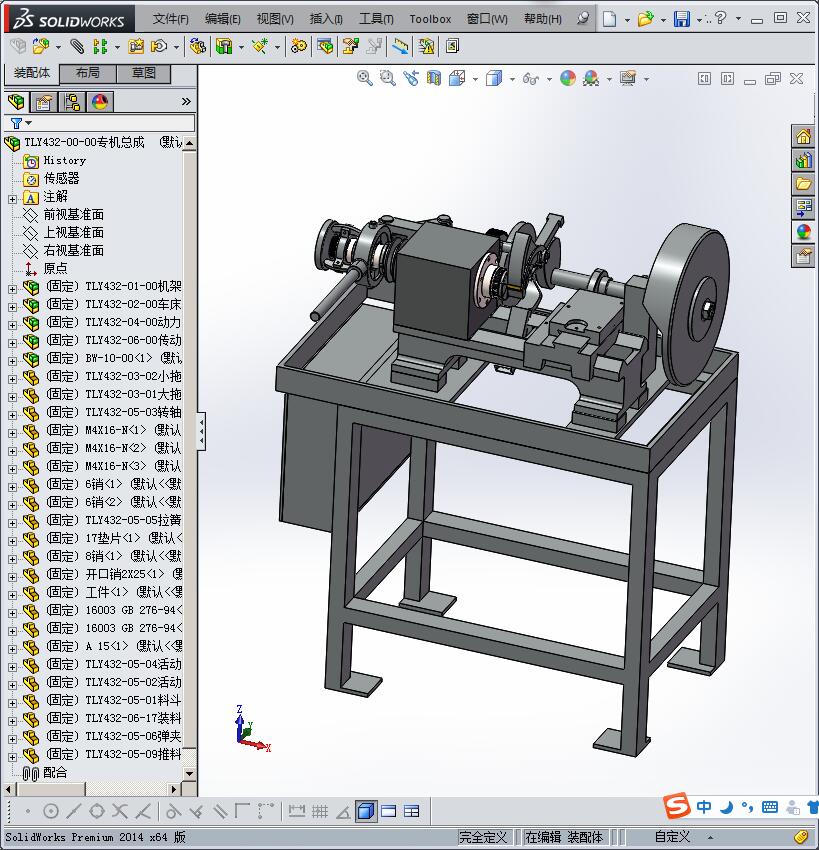Click Section View icon

(434, 79)
